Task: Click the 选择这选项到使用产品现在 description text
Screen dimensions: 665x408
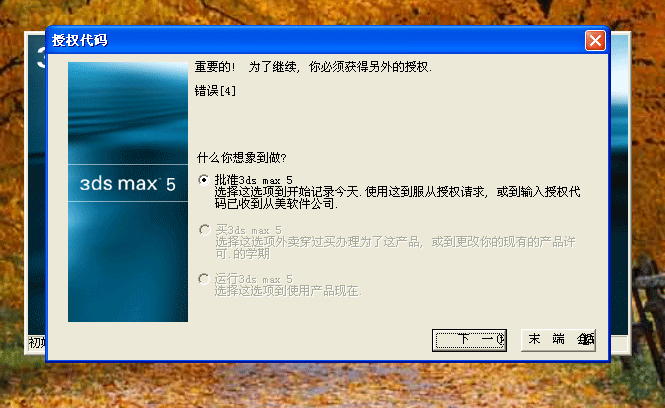Action: 288,291
